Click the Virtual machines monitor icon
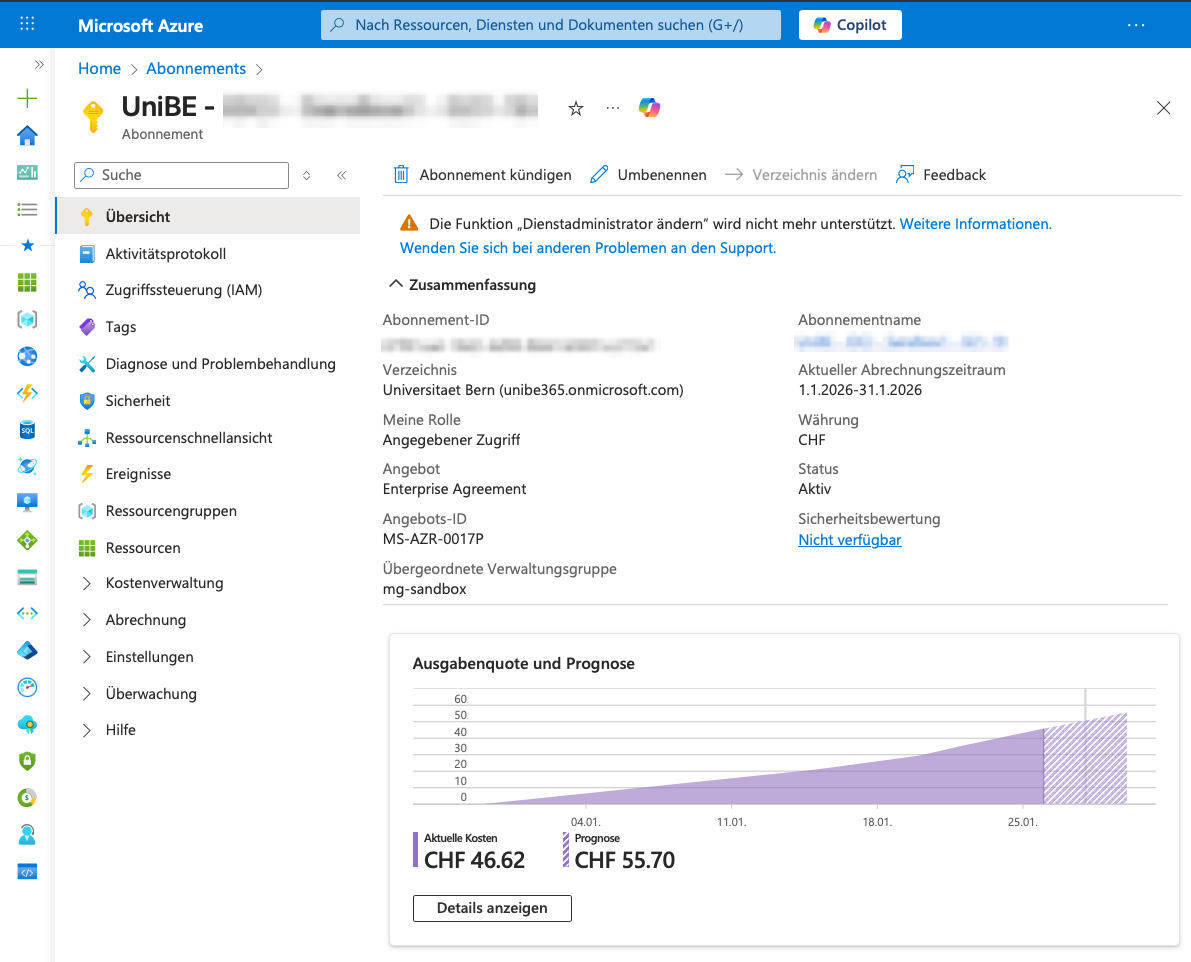The image size is (1191, 962). [x=27, y=503]
